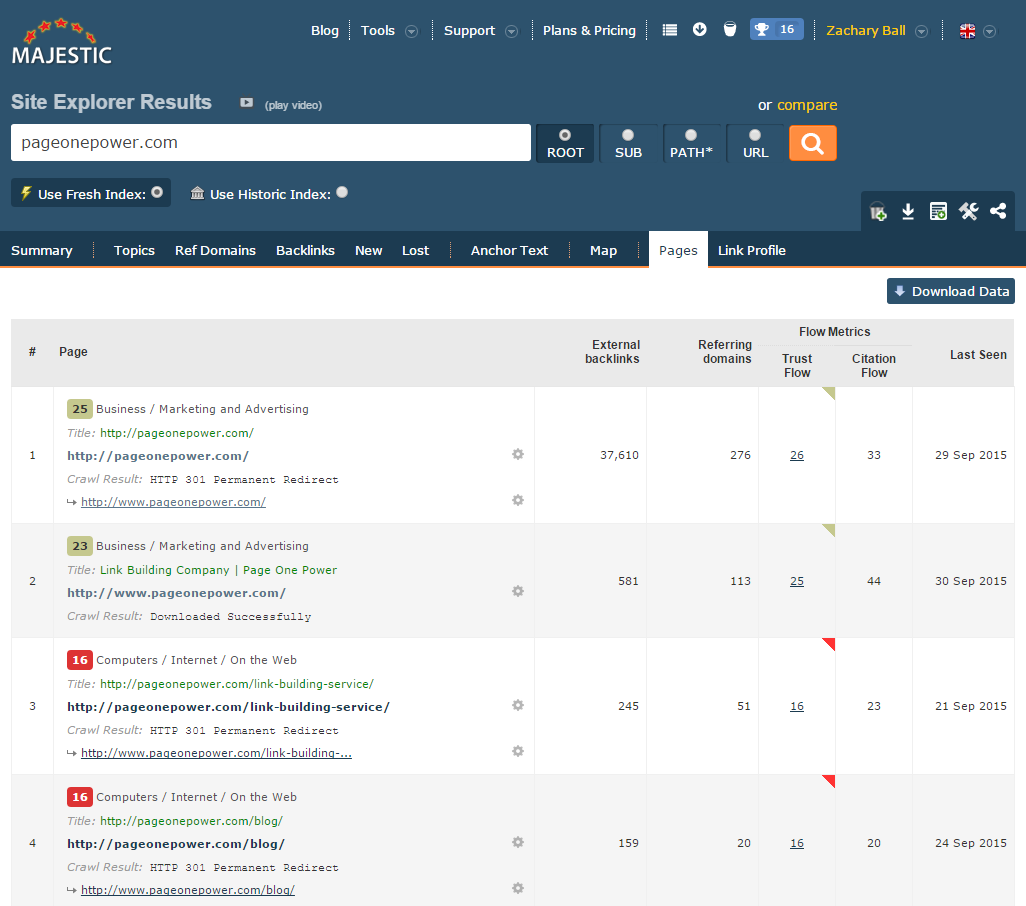Viewport: 1026px width, 906px height.
Task: Switch to the Backlinks tab
Action: point(305,250)
